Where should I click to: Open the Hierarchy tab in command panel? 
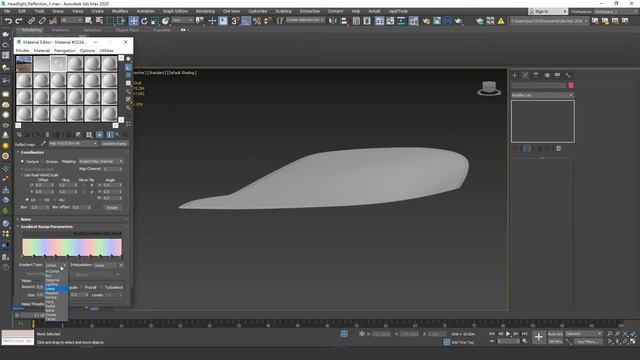[536, 76]
